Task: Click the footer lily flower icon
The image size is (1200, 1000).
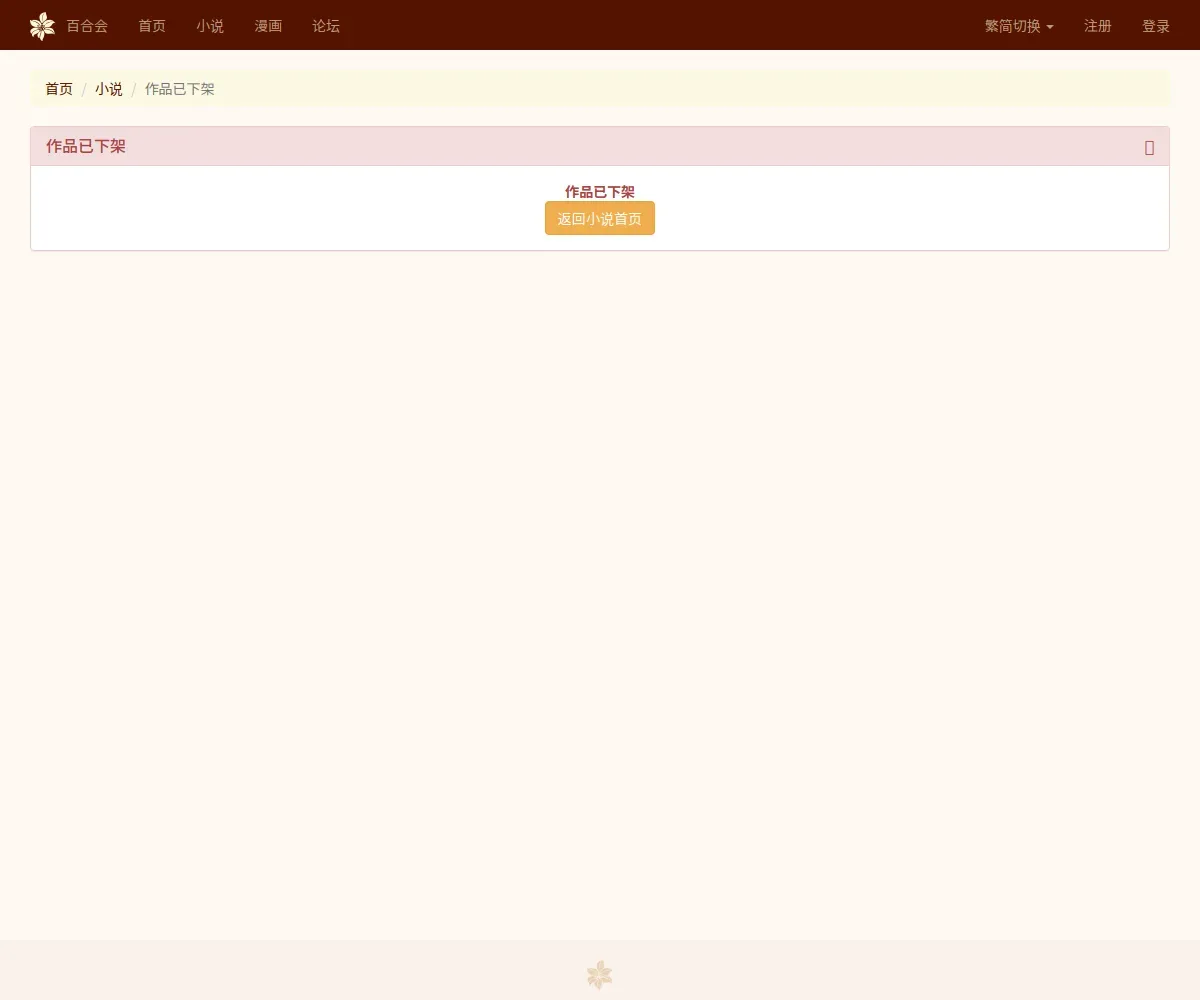Action: pyautogui.click(x=599, y=975)
